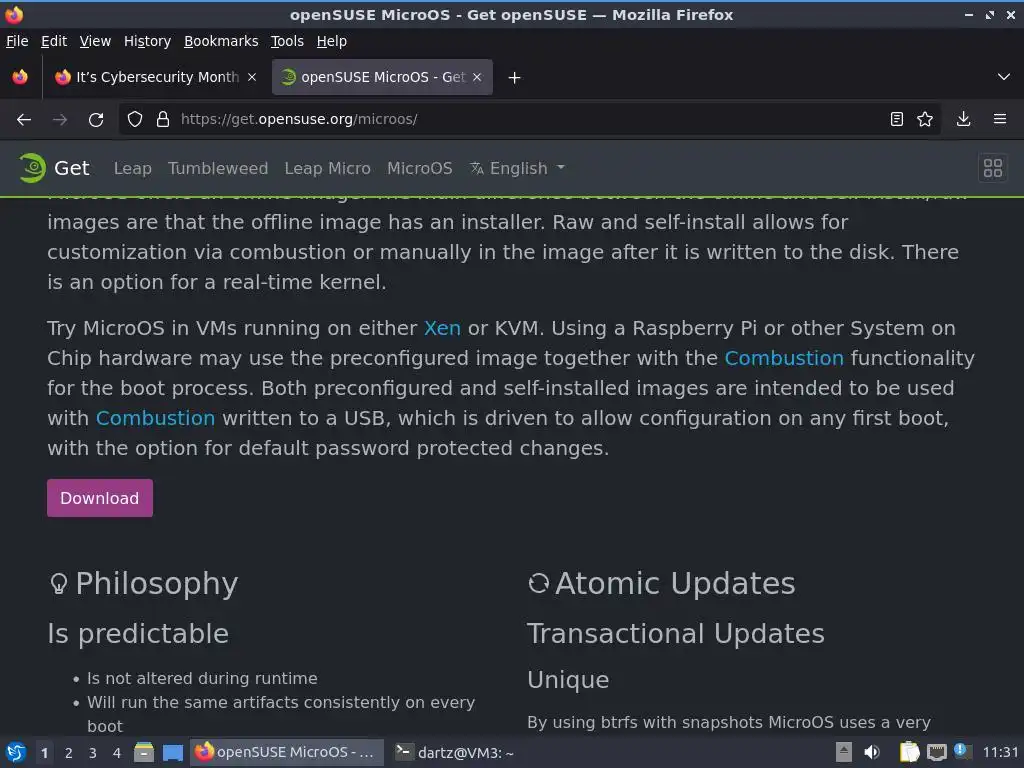Open tracking protection shield panel
The image size is (1024, 768).
(135, 120)
